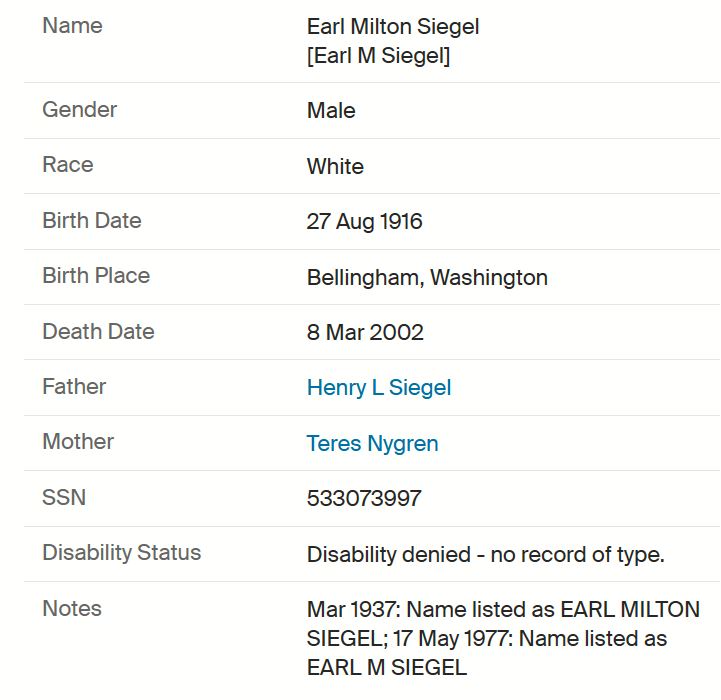Click the name Earl Milton Siegel
721x700 pixels.
pyautogui.click(x=393, y=26)
